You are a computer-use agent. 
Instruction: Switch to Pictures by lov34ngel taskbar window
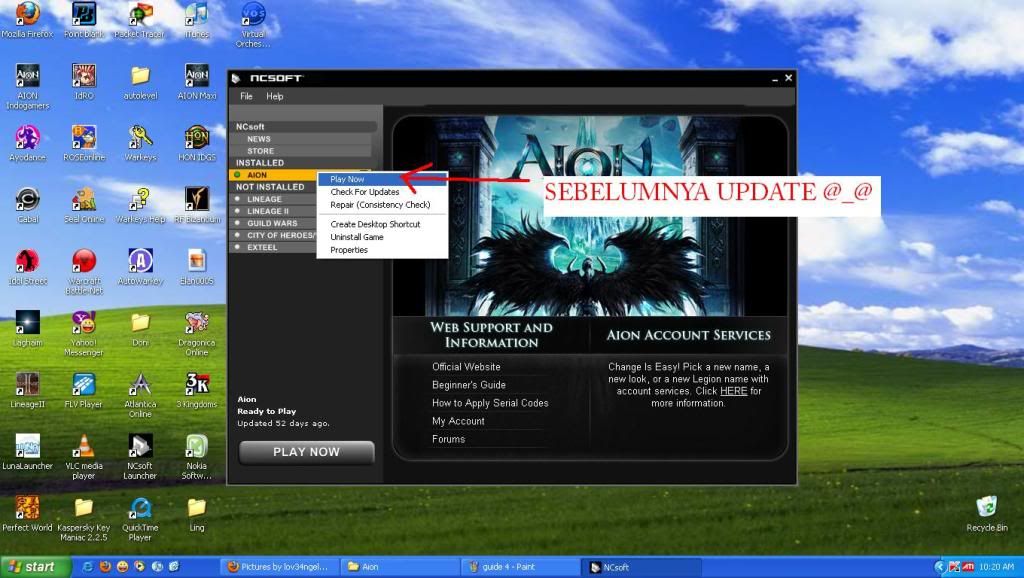point(280,567)
